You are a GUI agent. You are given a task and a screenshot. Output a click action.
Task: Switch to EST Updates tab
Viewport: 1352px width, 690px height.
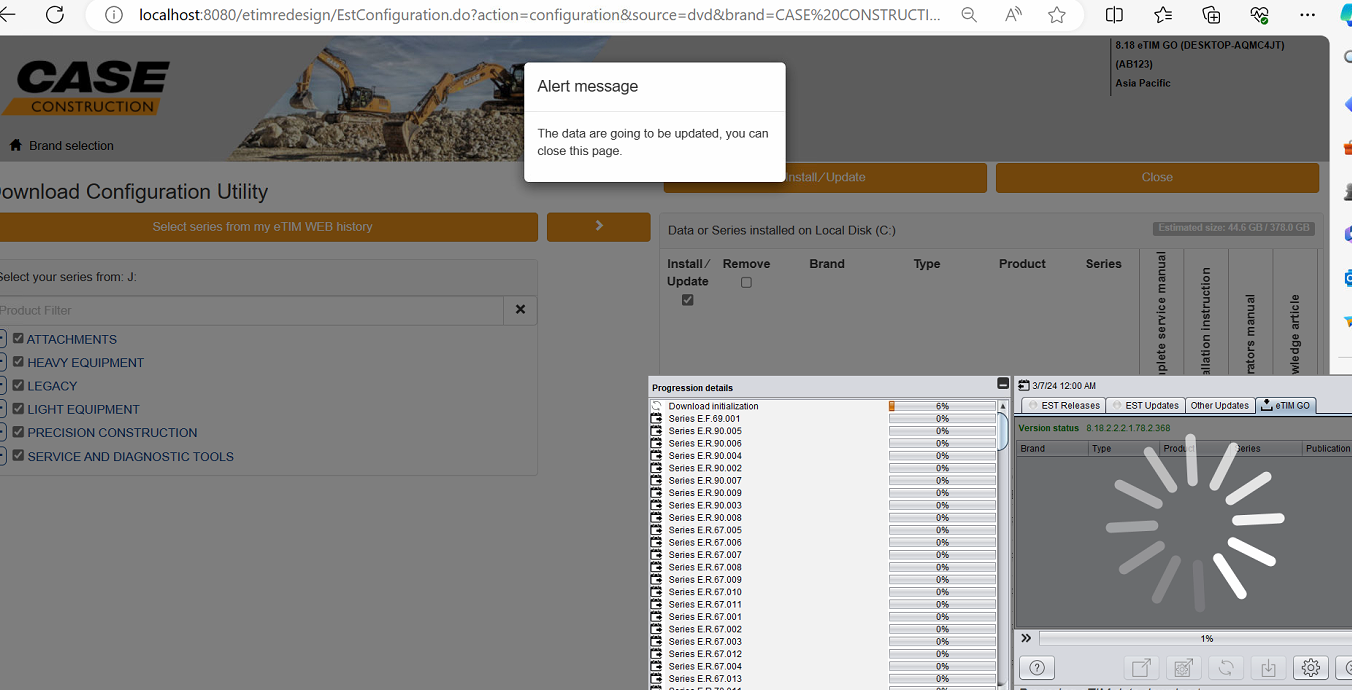(1146, 405)
